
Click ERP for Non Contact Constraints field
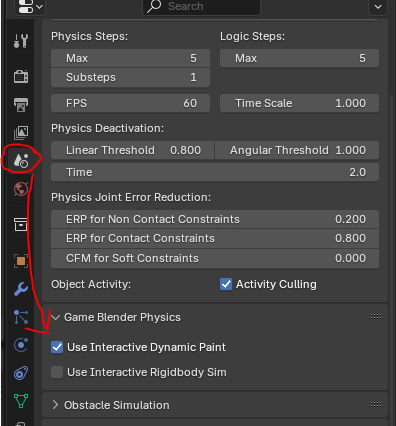215,219
